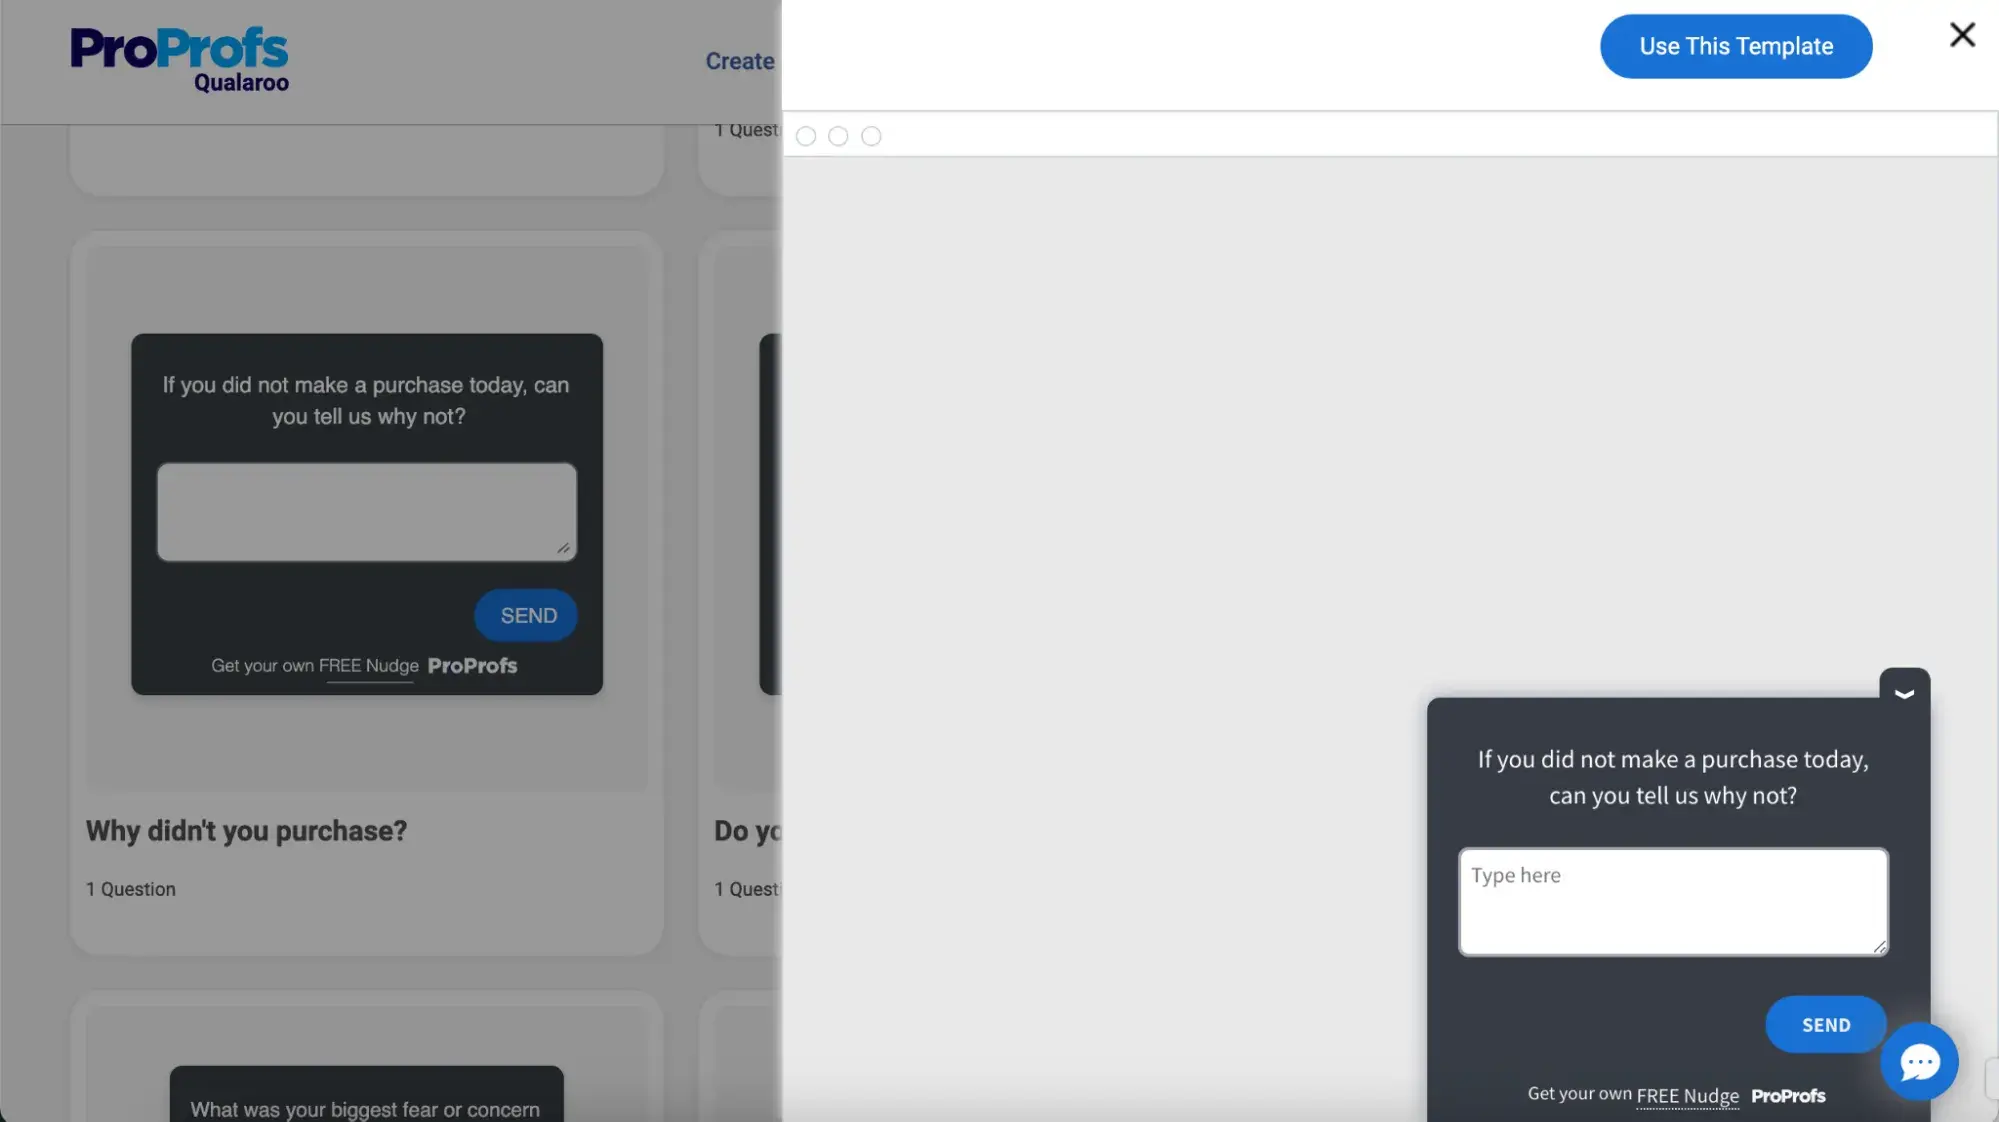The width and height of the screenshot is (1999, 1122).
Task: Click Create in the top navigation
Action: (739, 61)
